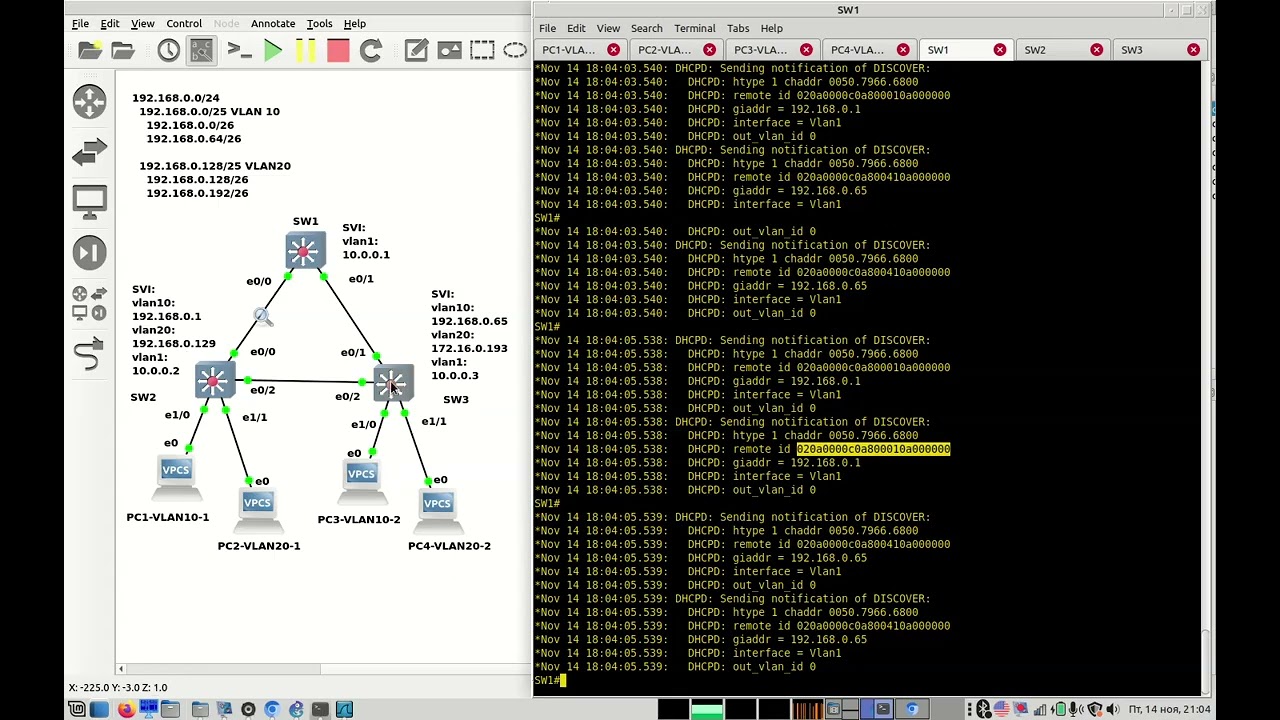The width and height of the screenshot is (1280, 720).
Task: Open GNS3 Tools menu
Action: (319, 23)
